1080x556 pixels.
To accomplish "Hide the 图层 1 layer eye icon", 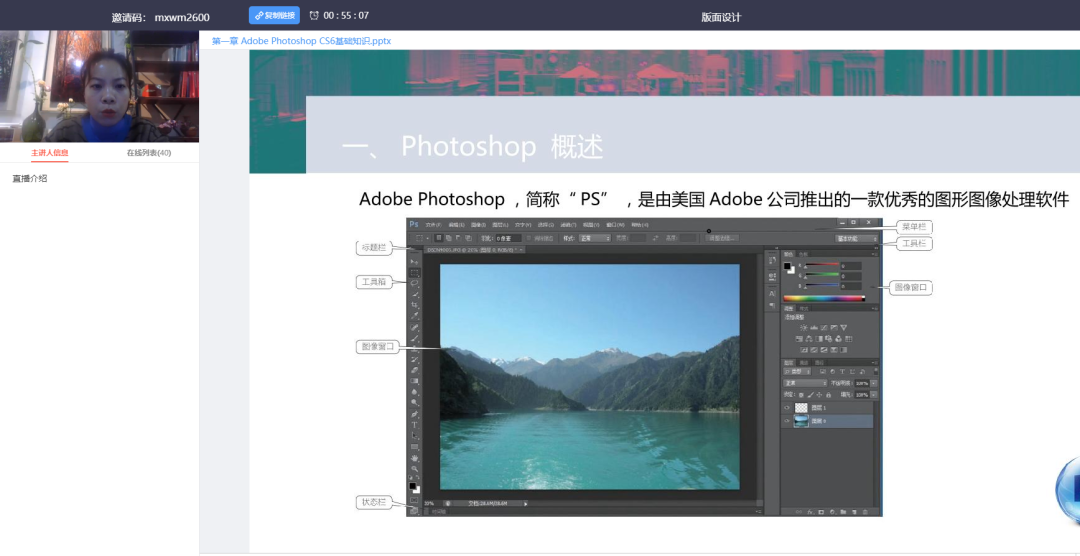I will pos(787,408).
